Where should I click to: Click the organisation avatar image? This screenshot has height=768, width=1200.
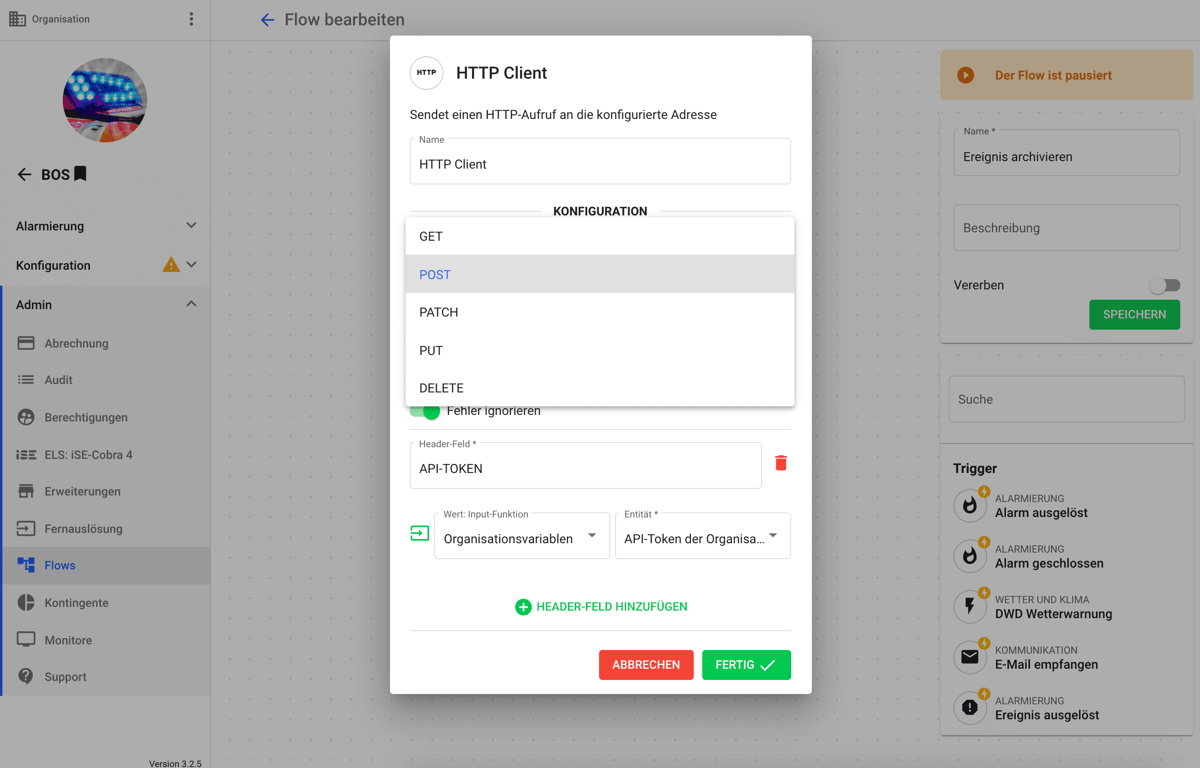(x=105, y=100)
